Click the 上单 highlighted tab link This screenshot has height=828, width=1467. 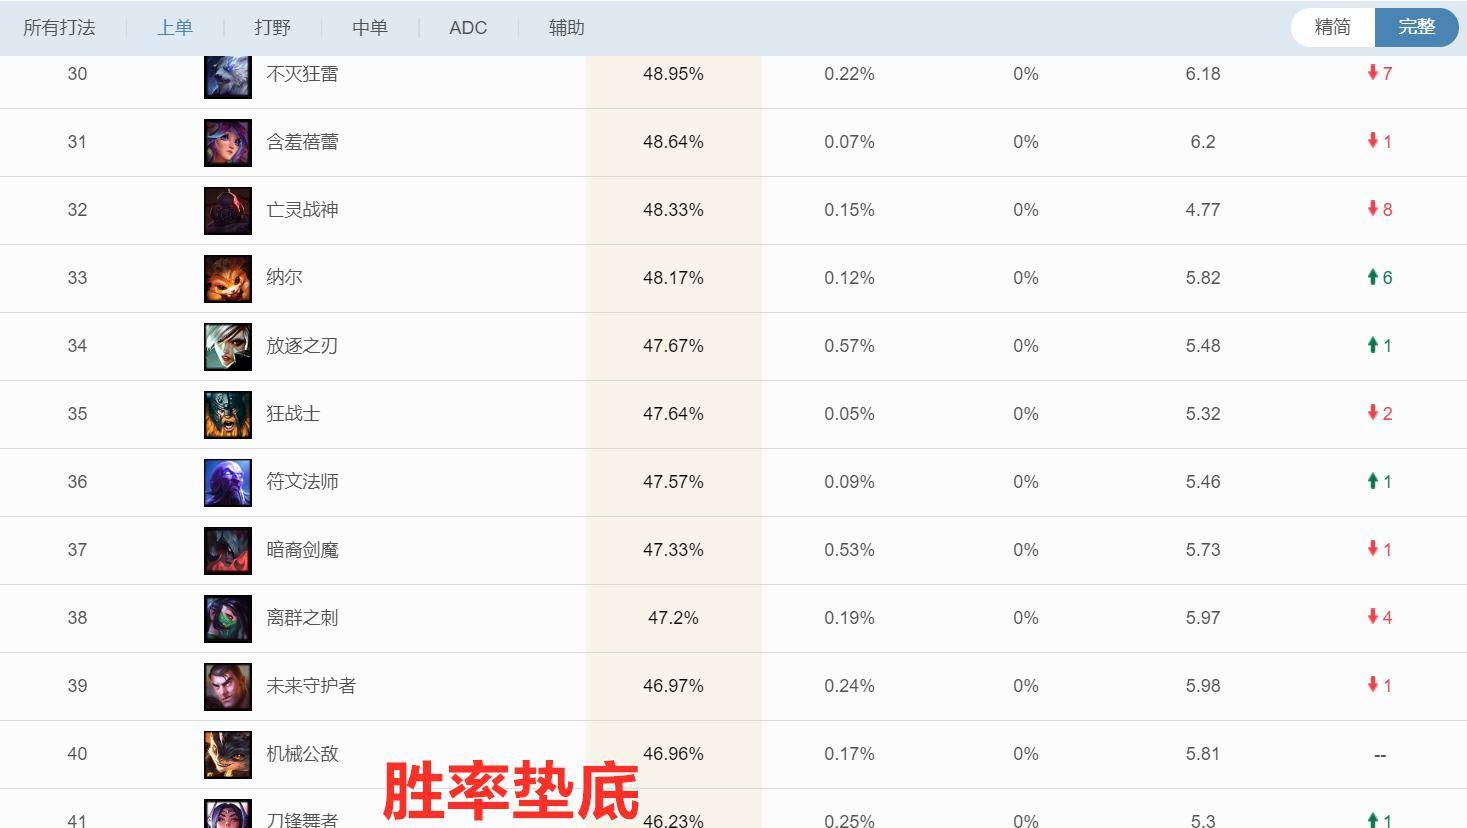[x=175, y=28]
